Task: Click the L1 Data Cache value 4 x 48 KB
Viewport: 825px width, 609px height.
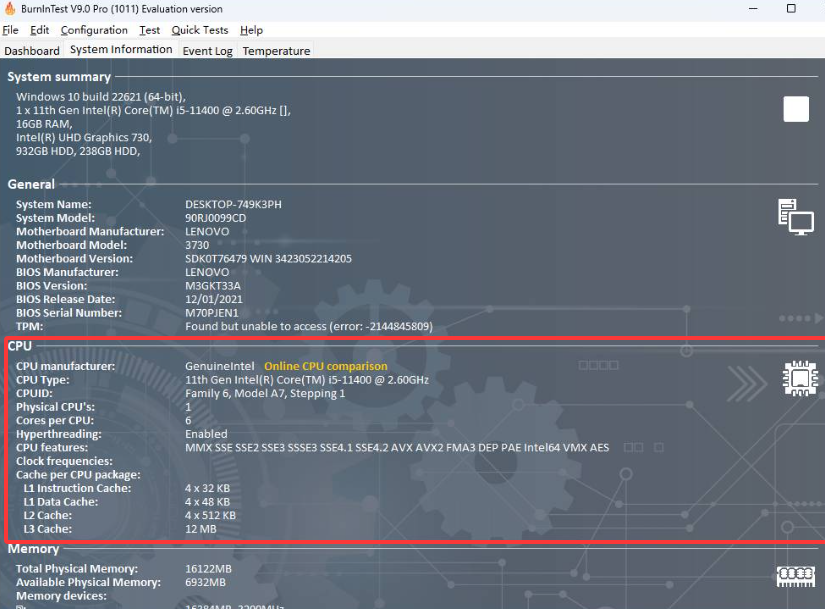Action: [x=207, y=502]
